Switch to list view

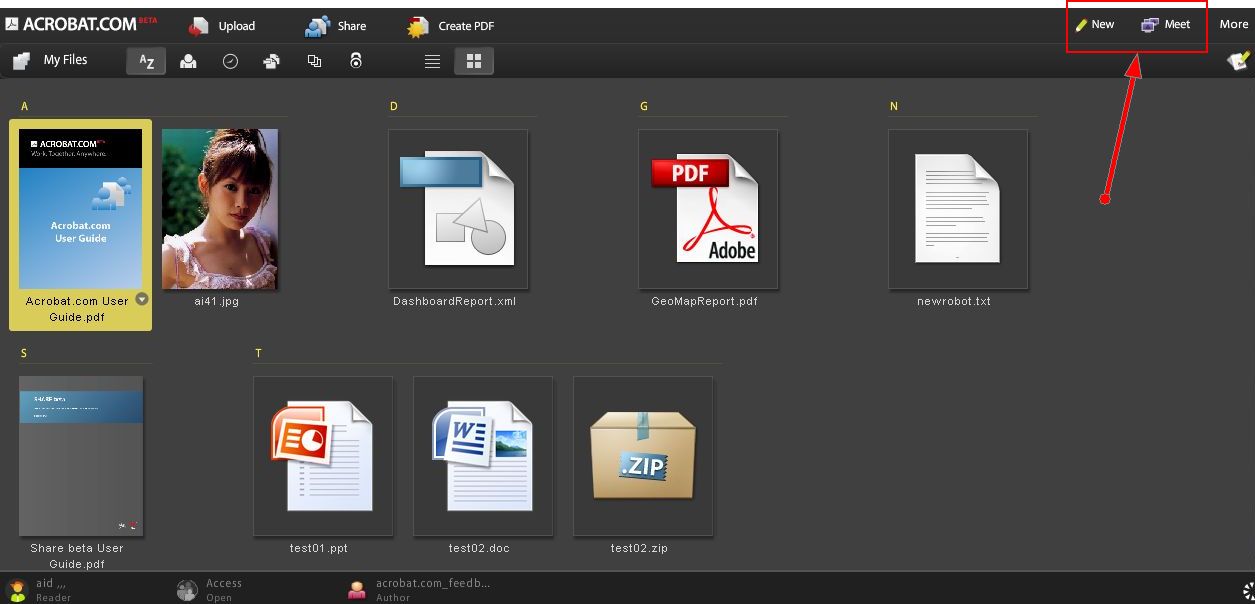pos(432,62)
